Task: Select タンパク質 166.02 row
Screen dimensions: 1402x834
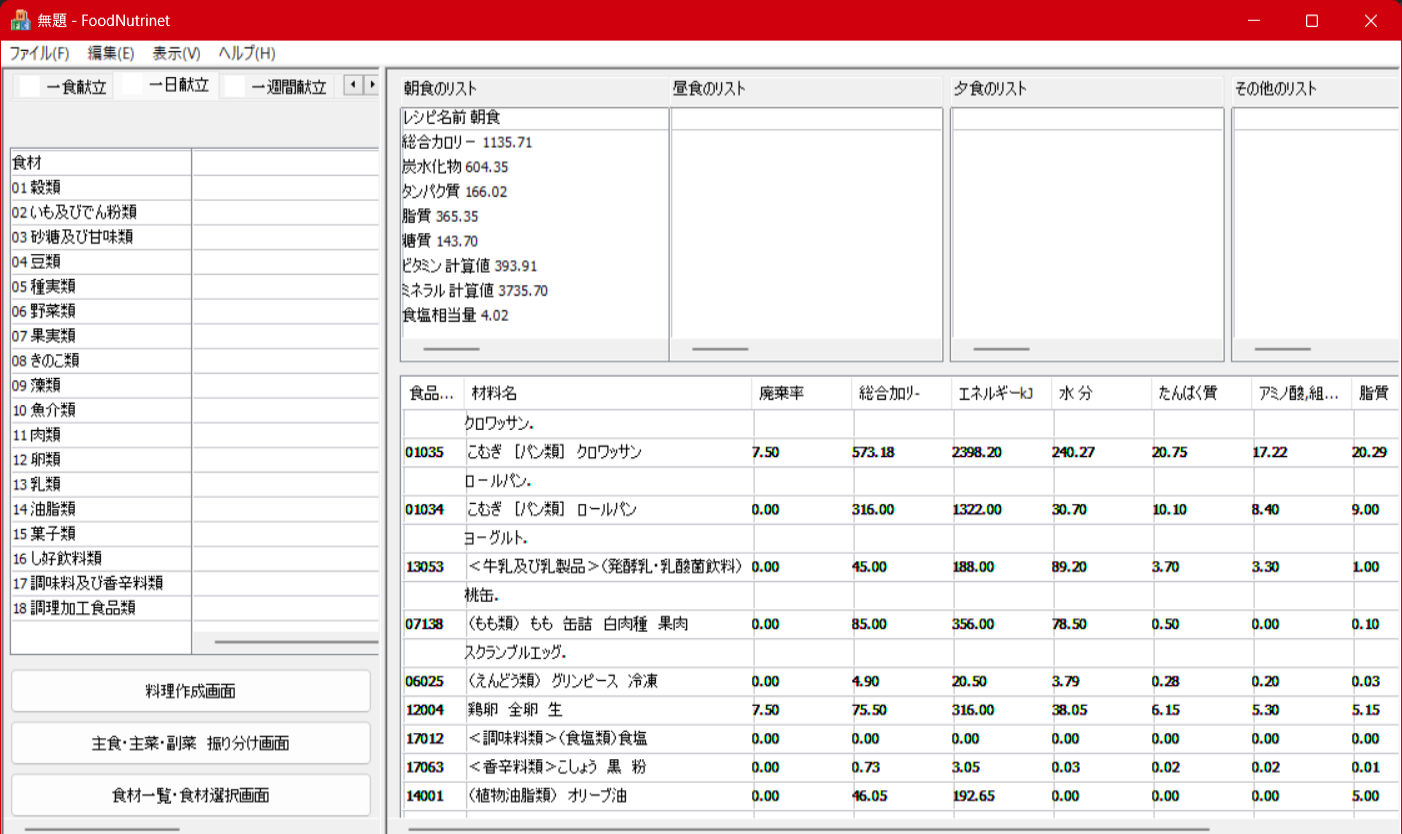Action: tap(534, 192)
